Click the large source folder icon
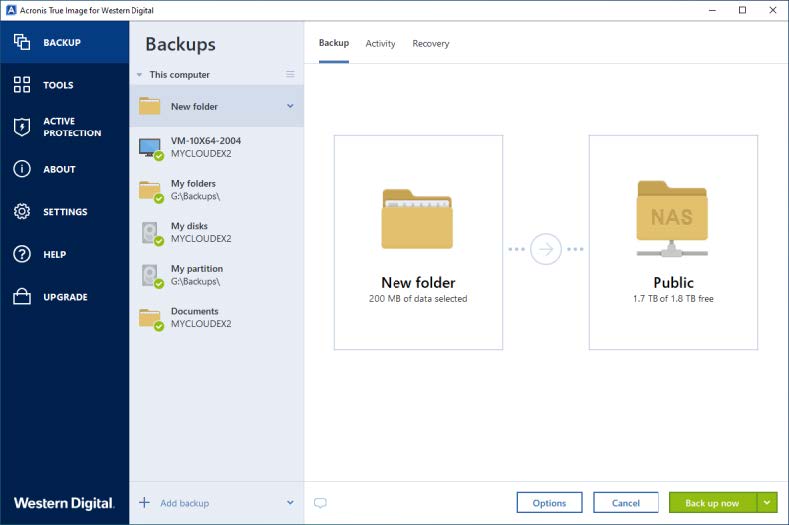The image size is (789, 525). (417, 219)
